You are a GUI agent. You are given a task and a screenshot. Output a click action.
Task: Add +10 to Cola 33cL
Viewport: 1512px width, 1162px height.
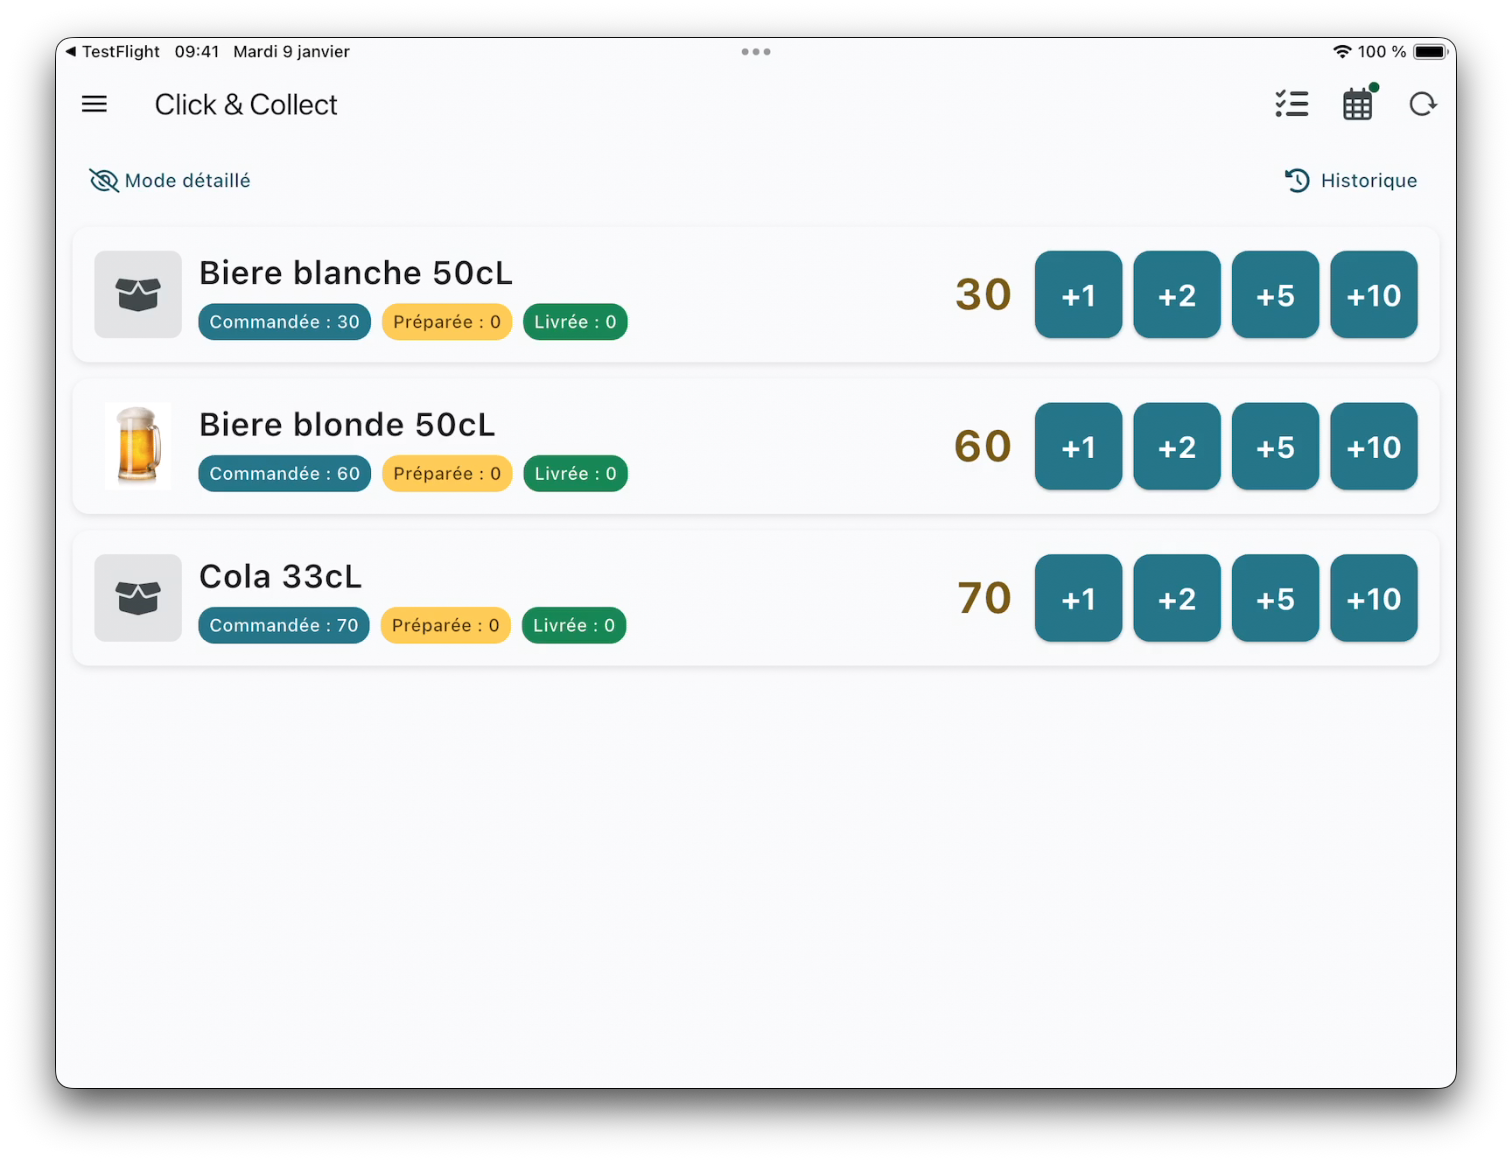pos(1373,599)
